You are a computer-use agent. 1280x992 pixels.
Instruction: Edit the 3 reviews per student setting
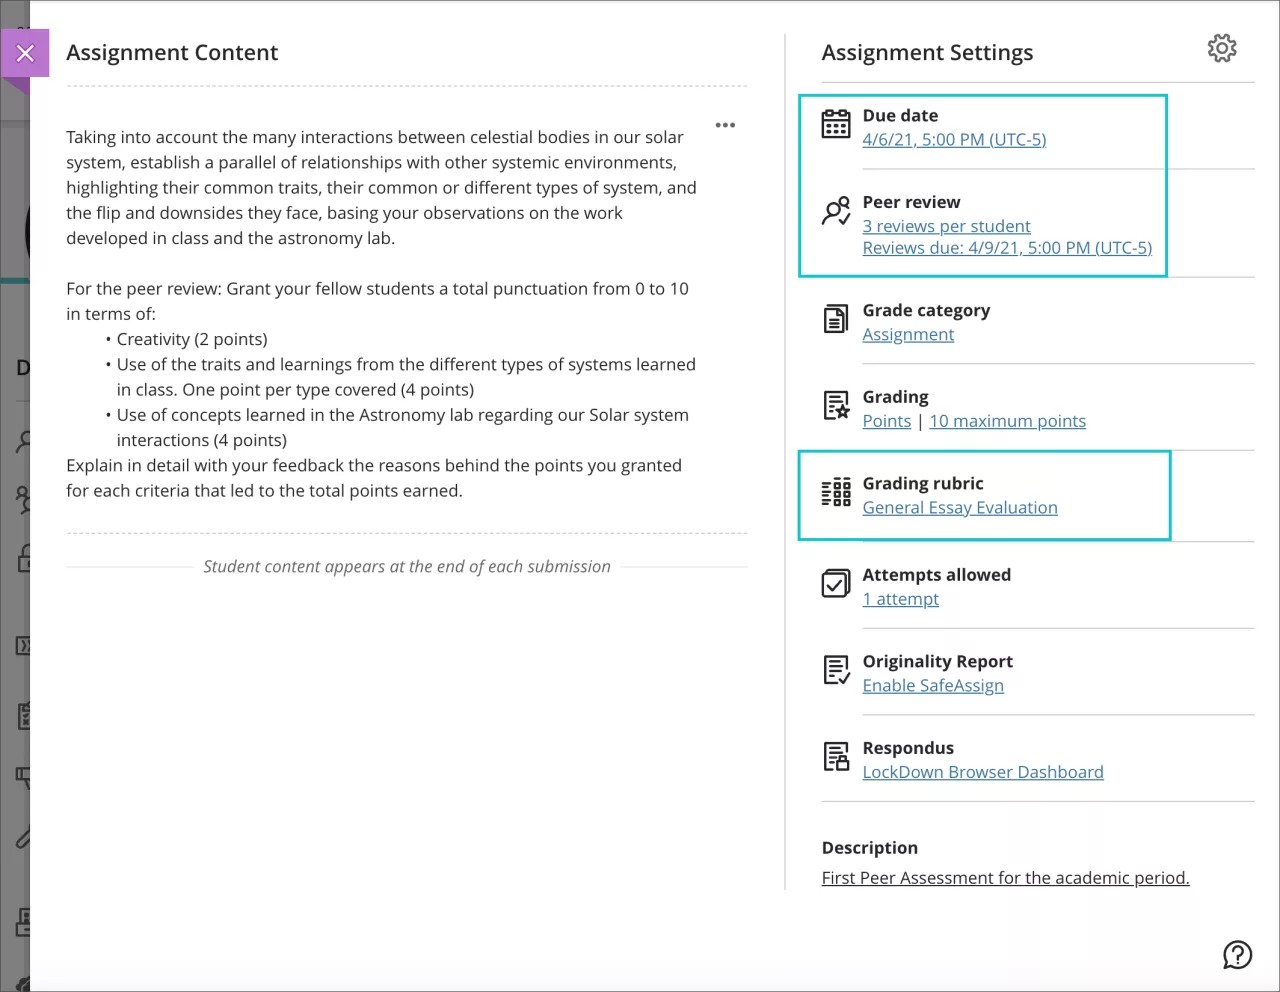(946, 226)
